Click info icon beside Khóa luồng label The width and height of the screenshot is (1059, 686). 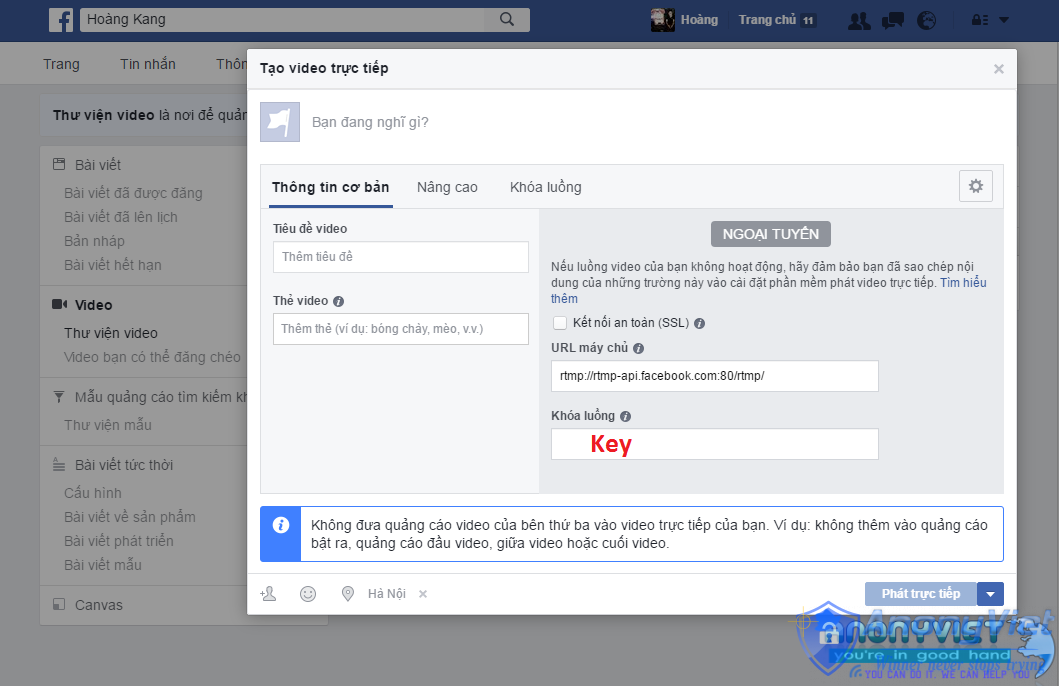click(625, 417)
